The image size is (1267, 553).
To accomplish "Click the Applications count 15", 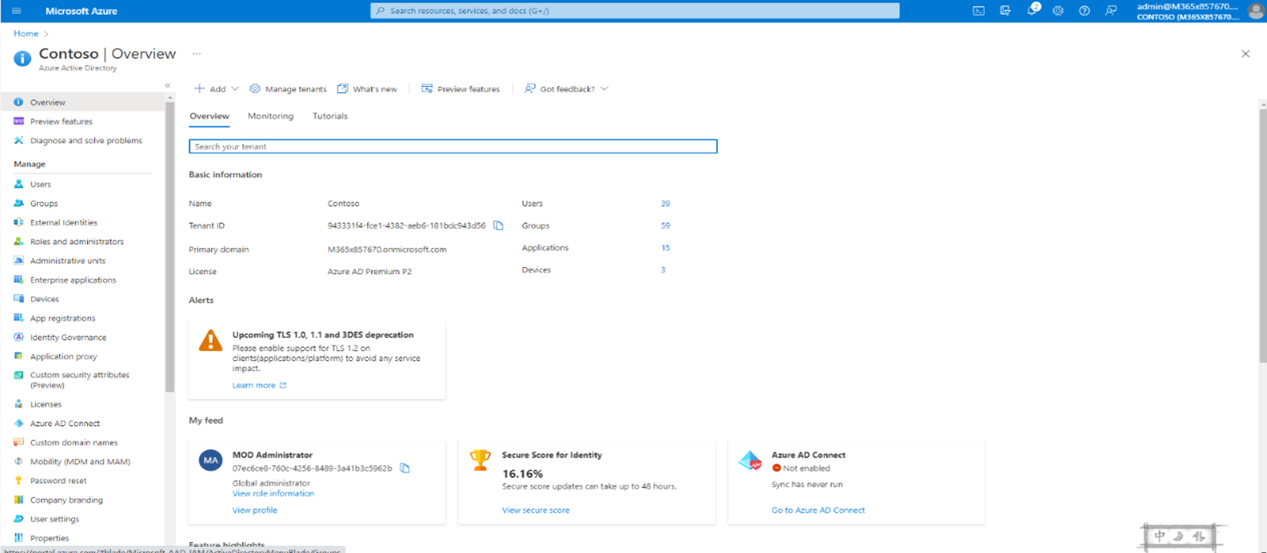I will pyautogui.click(x=665, y=248).
